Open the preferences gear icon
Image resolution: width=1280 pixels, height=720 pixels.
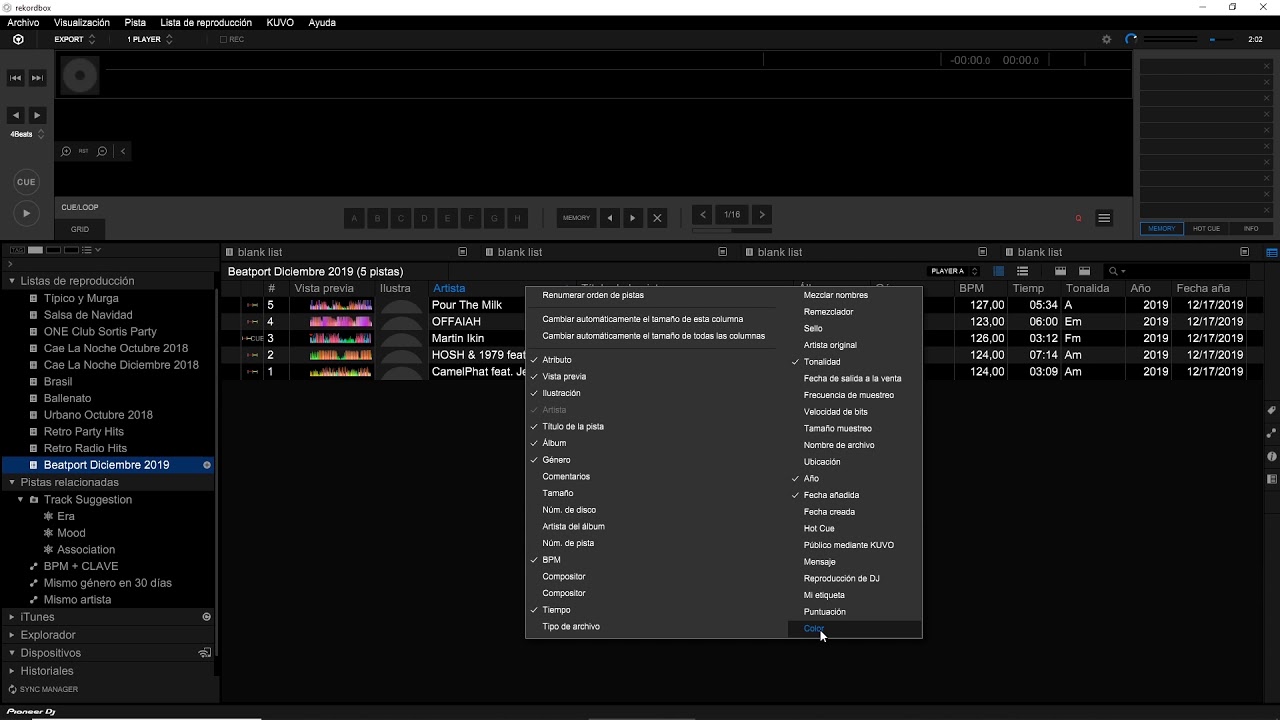[x=1106, y=39]
